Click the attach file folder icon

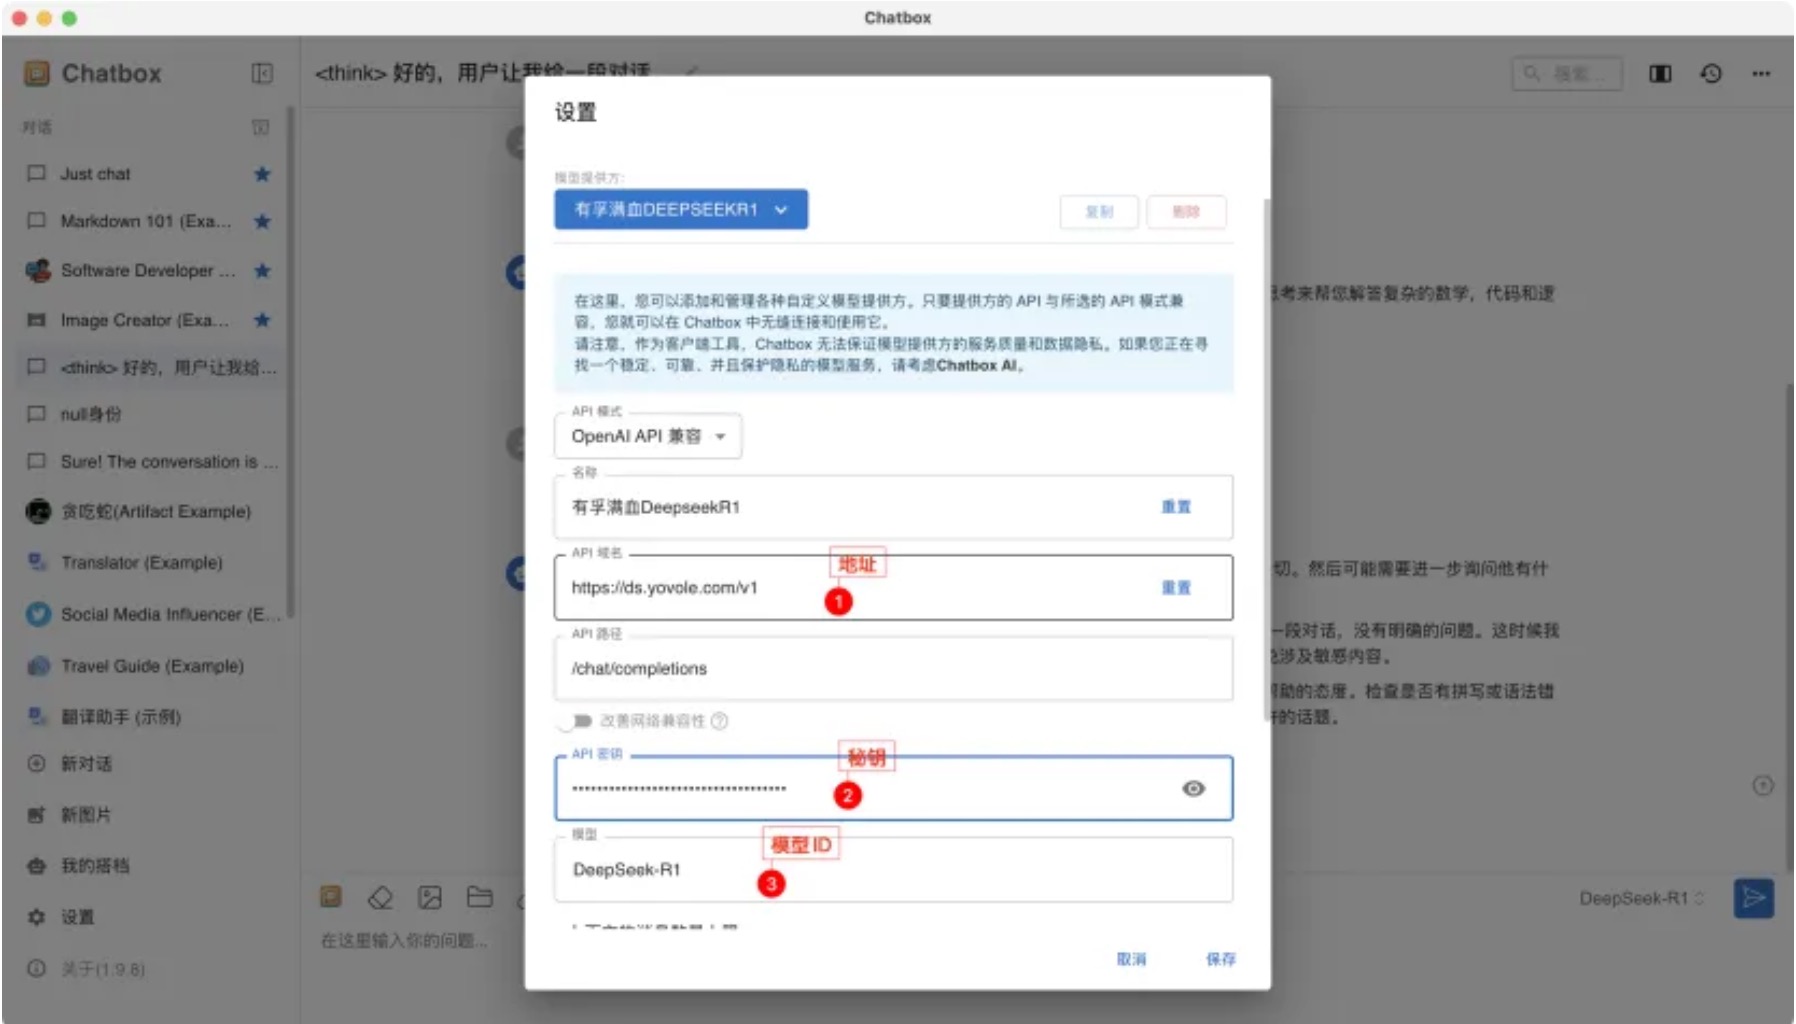tap(480, 897)
